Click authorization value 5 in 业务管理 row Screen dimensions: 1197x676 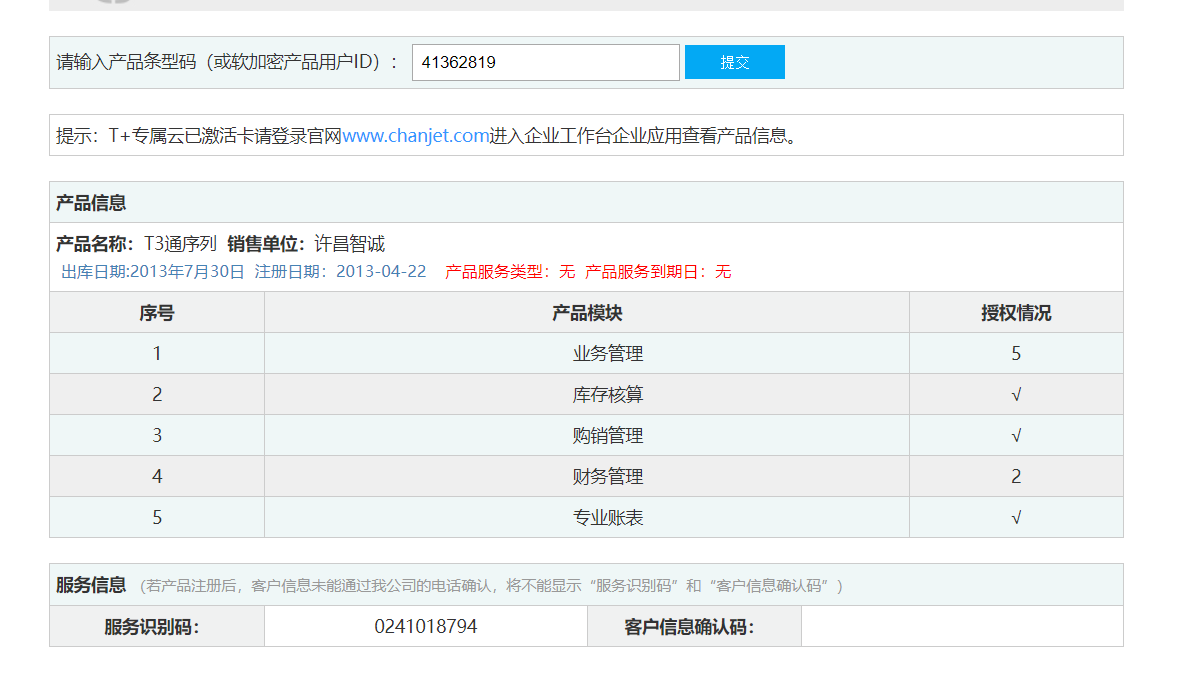[1016, 353]
